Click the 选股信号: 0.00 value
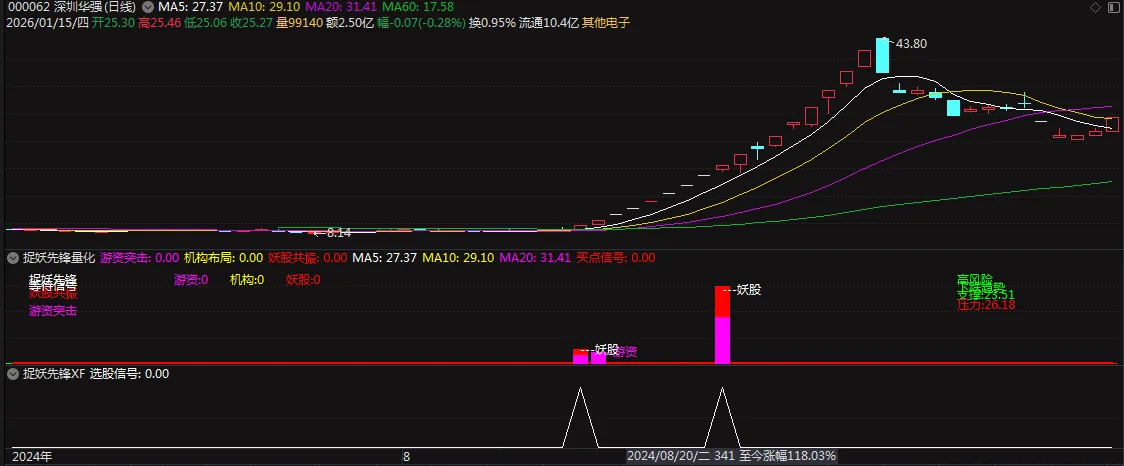1124x466 pixels. coord(130,373)
